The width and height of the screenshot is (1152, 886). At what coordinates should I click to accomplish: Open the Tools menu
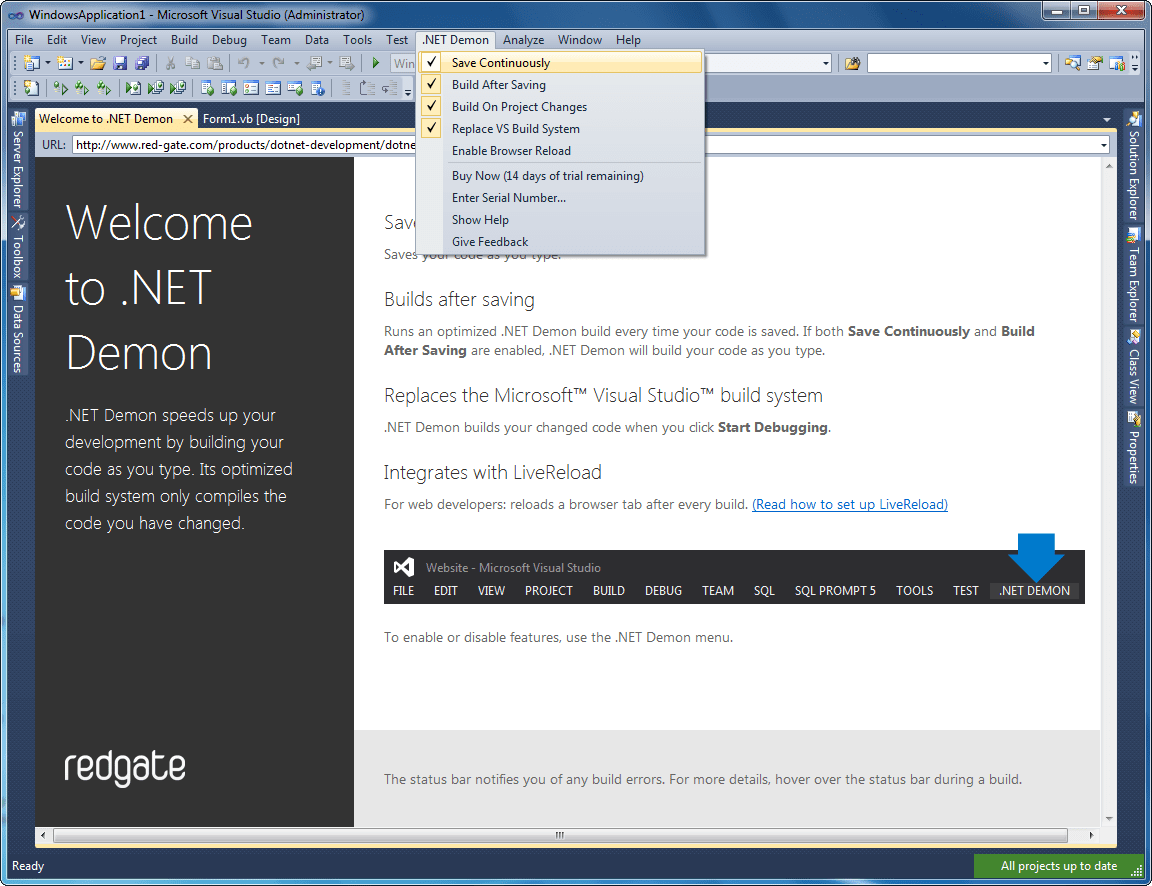click(x=357, y=40)
